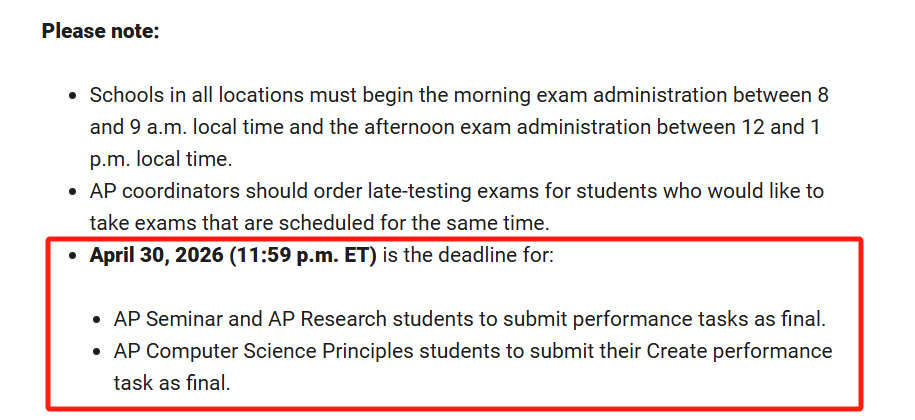This screenshot has width=915, height=420.
Task: Click the bold "April 30, 2026" date
Action: (x=156, y=255)
